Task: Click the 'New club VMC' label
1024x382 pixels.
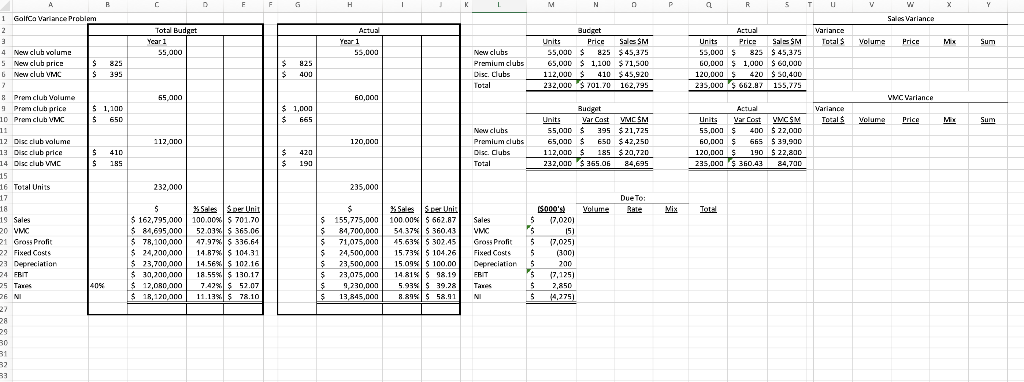Action: pyautogui.click(x=39, y=74)
